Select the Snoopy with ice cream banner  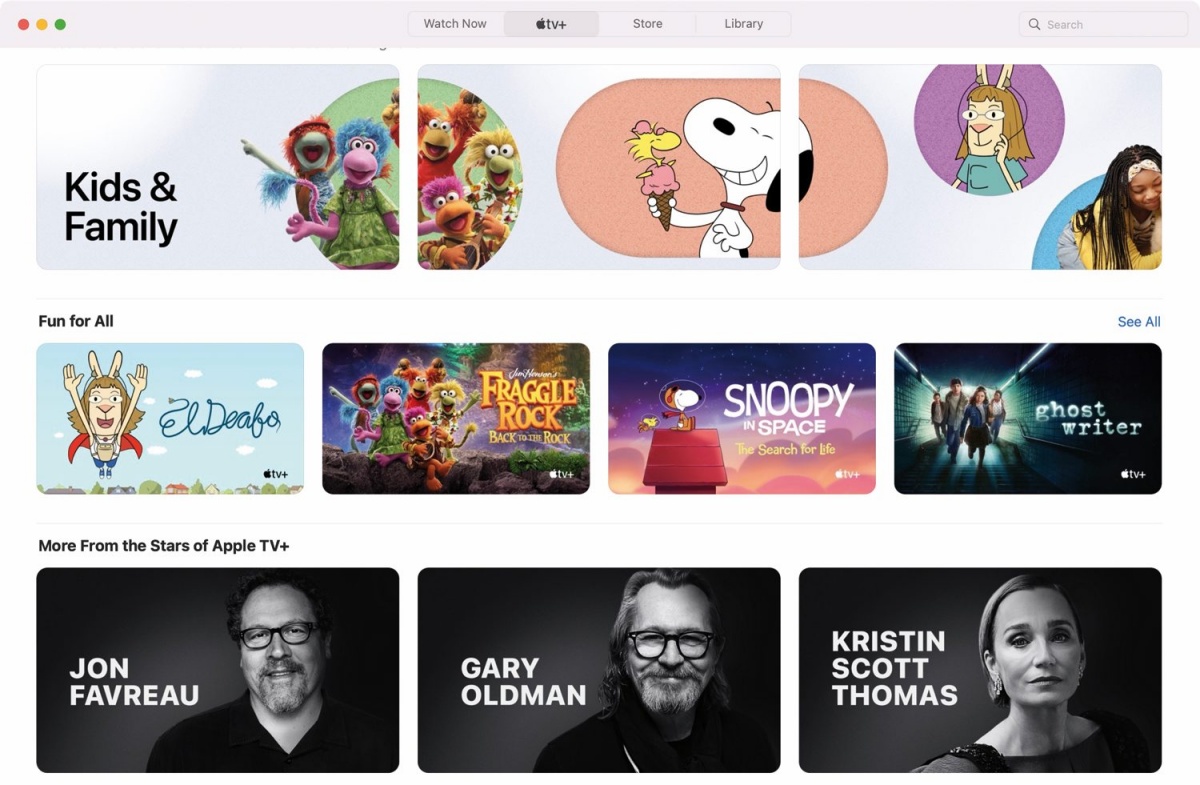[x=599, y=167]
